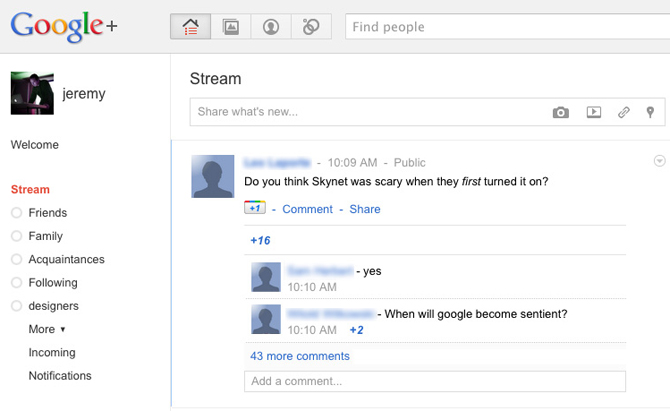Click the 'Do you think Skynet' post text
Image resolution: width=670 pixels, height=411 pixels.
click(x=396, y=182)
